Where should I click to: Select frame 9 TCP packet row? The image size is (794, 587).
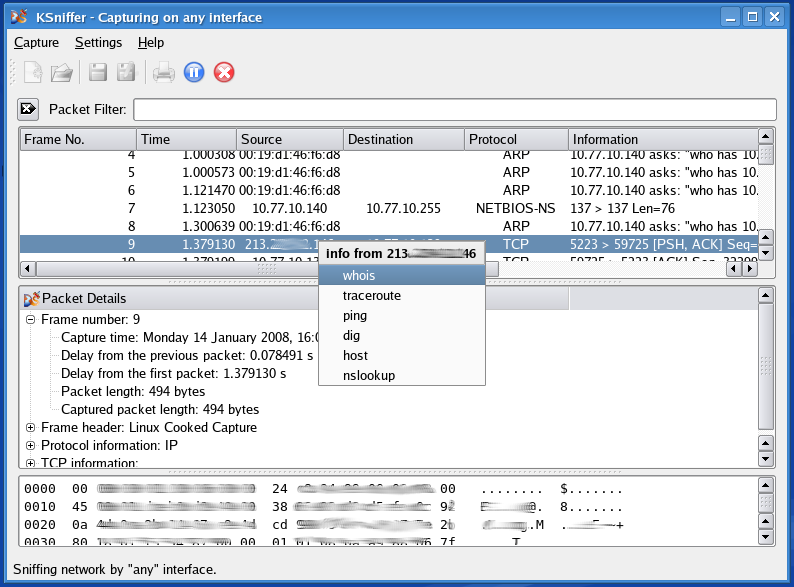389,244
